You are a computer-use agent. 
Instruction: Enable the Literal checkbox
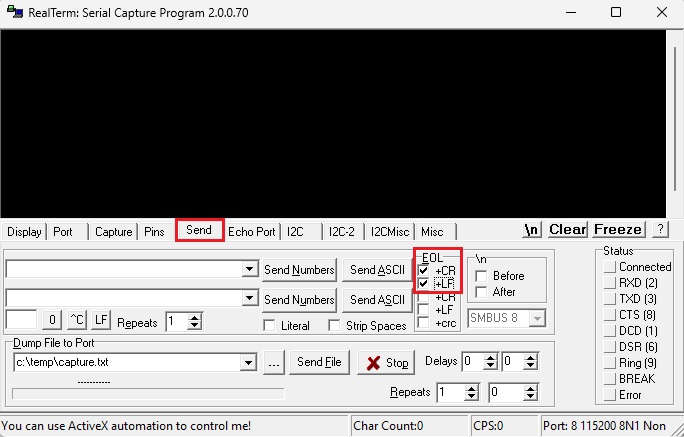pos(270,326)
